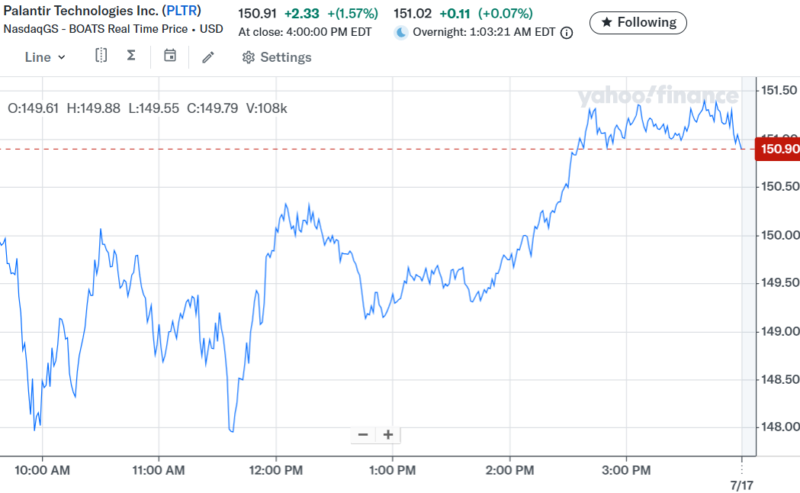Toggle the Following star button

coord(638,22)
